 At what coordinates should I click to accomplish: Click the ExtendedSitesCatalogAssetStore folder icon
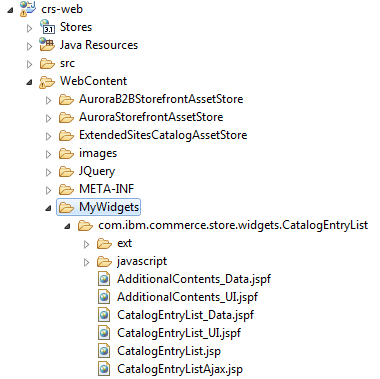pyautogui.click(x=66, y=135)
